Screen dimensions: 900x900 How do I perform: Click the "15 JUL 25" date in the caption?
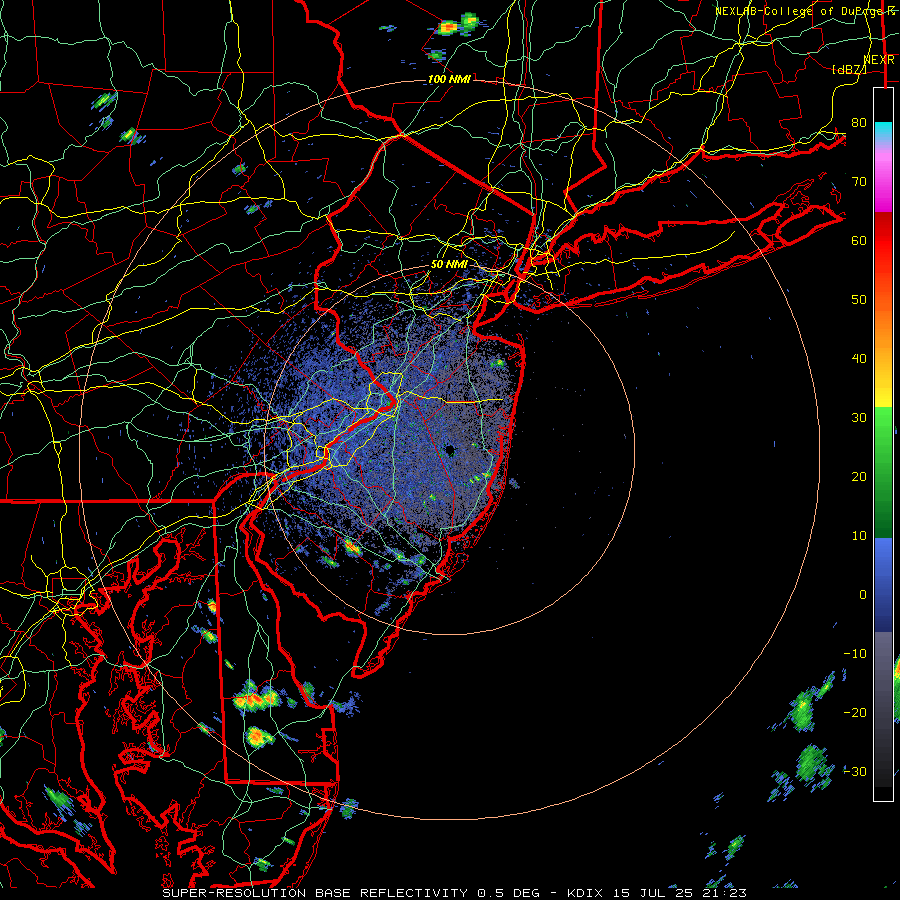pyautogui.click(x=653, y=893)
